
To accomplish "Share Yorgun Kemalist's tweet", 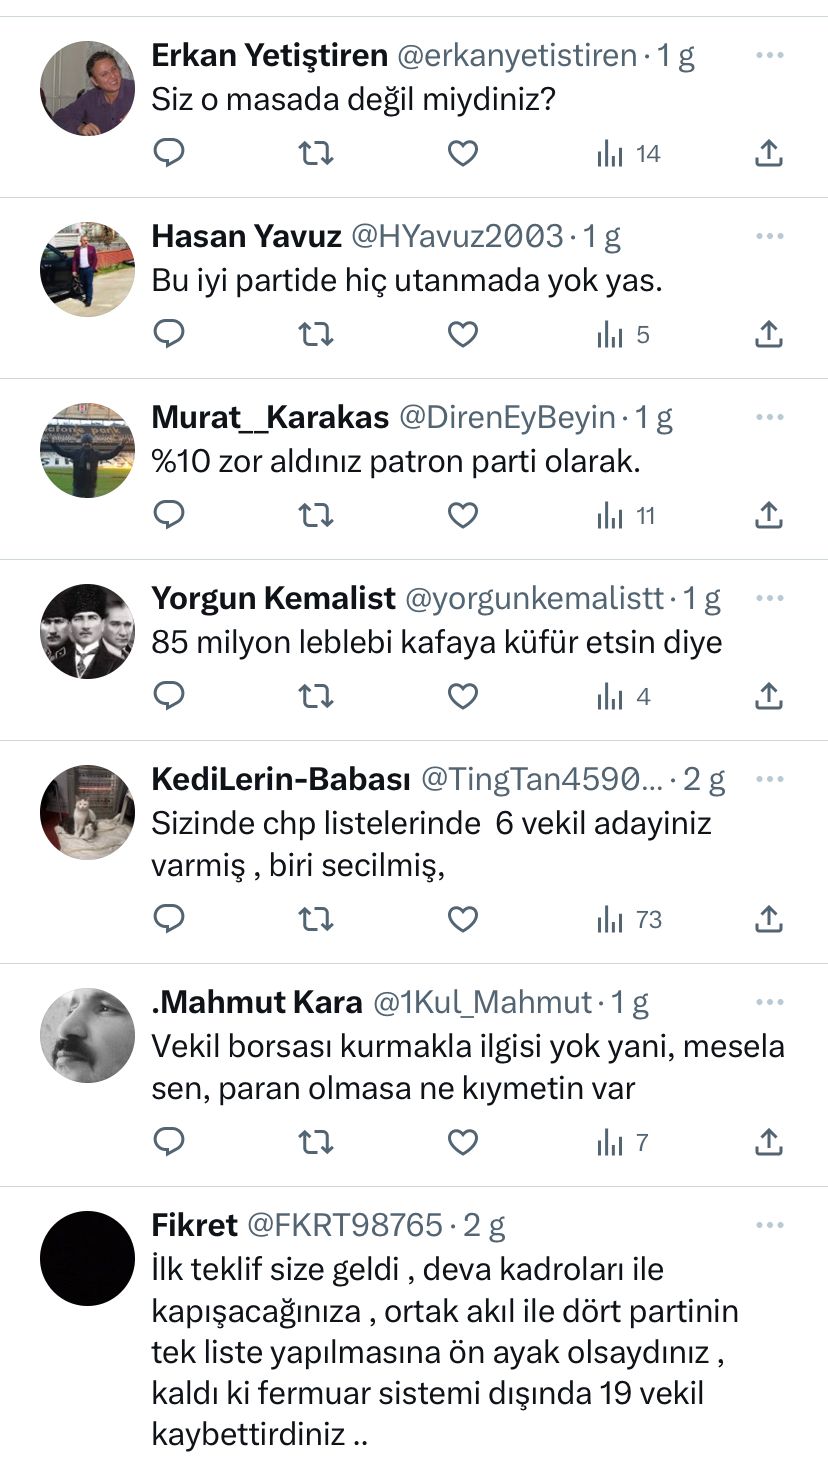I will coord(768,696).
